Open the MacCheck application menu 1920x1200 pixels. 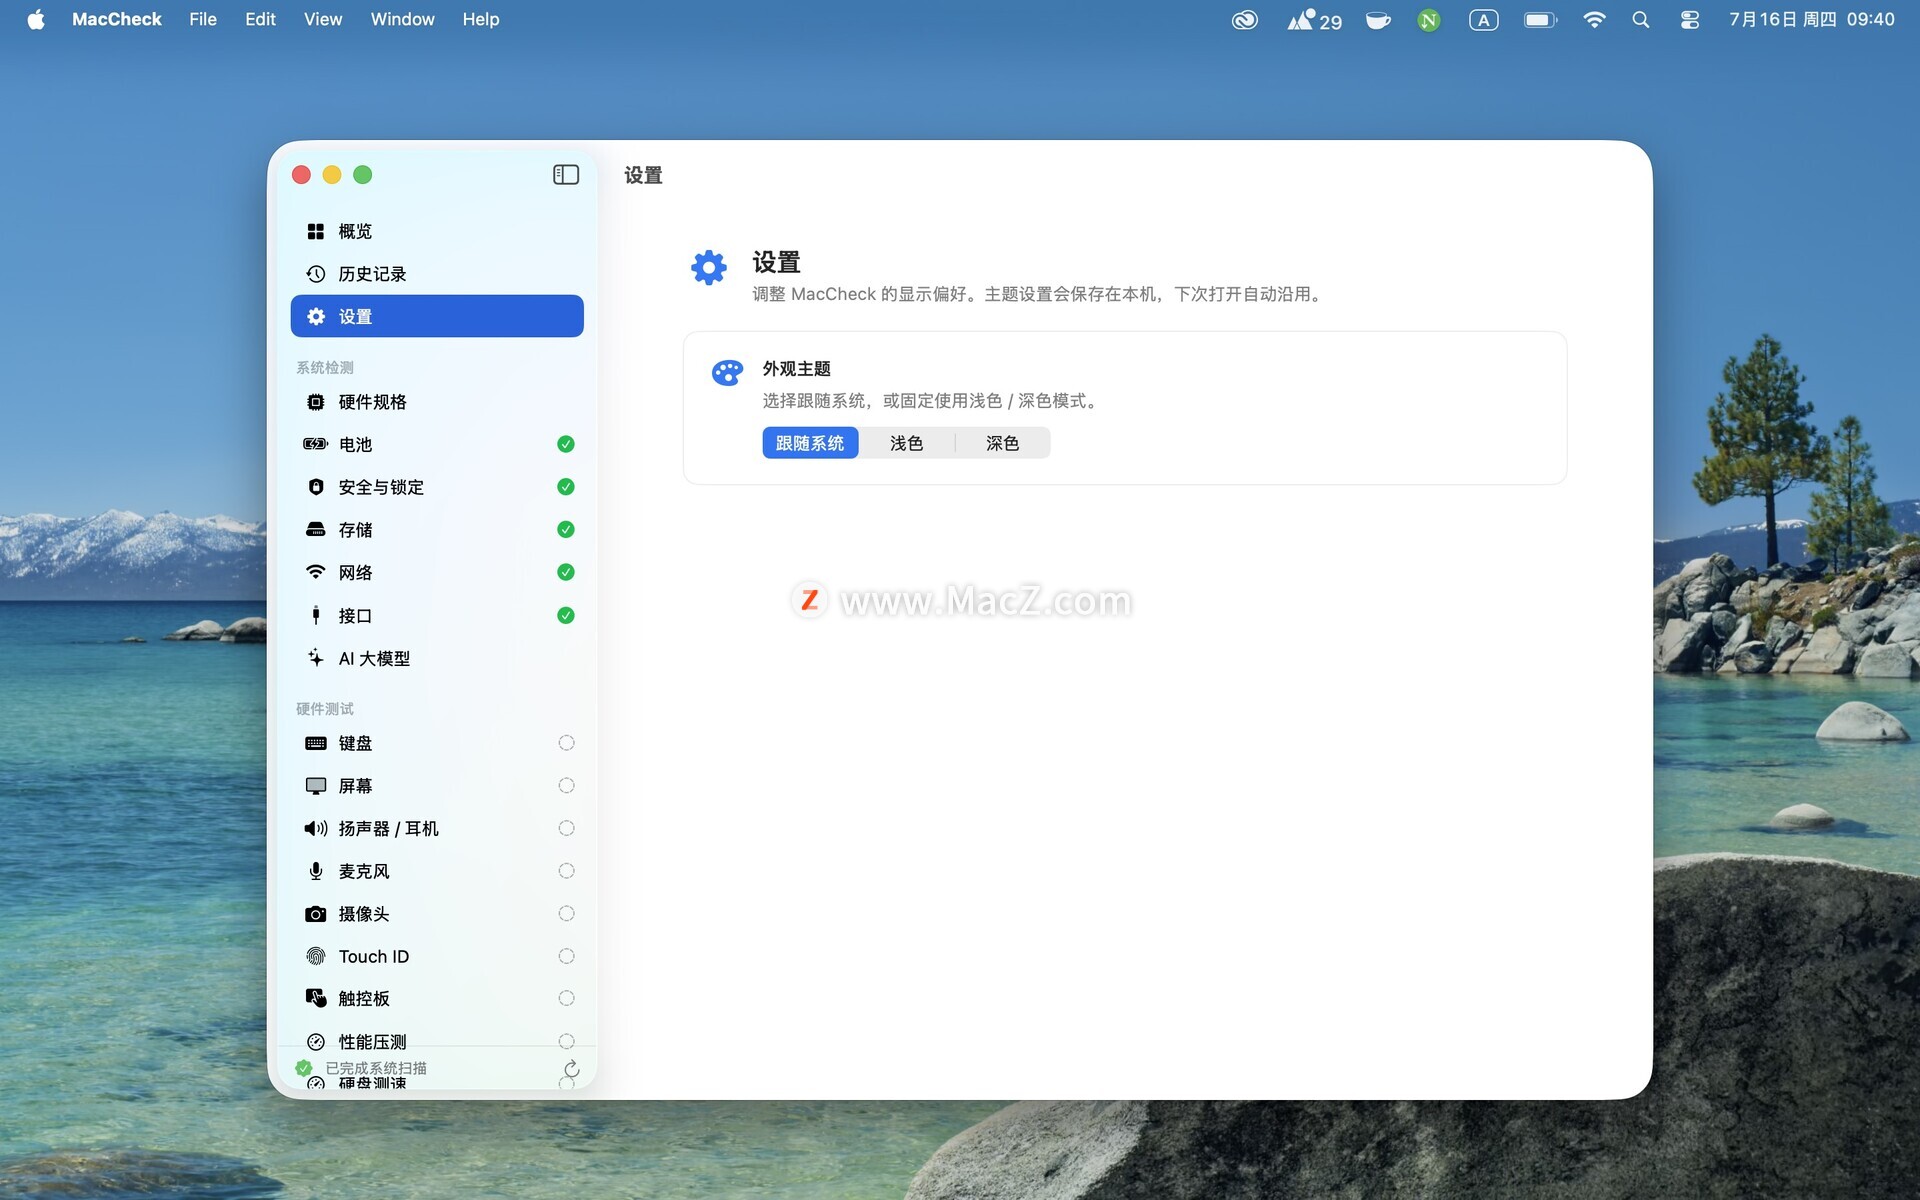coord(116,20)
